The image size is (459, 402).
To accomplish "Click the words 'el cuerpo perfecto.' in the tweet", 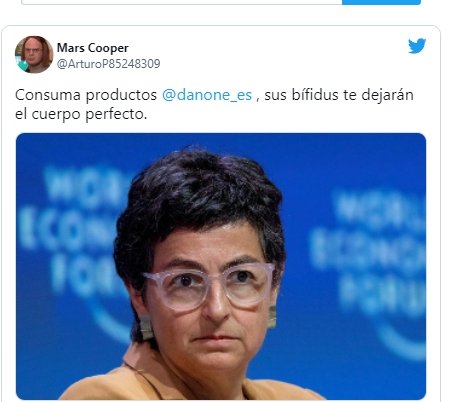I will point(81,114).
